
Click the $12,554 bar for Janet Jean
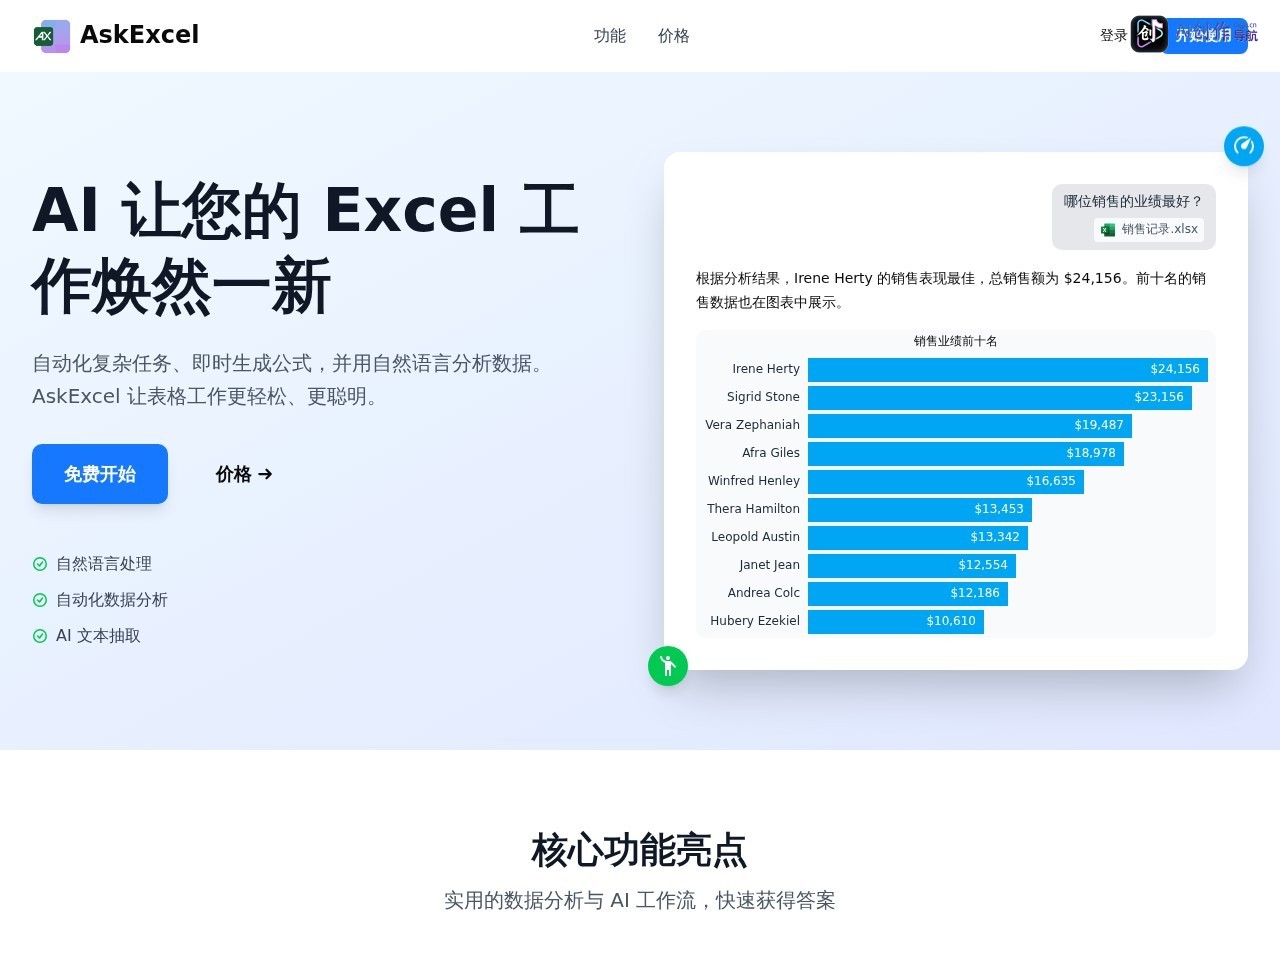[912, 565]
